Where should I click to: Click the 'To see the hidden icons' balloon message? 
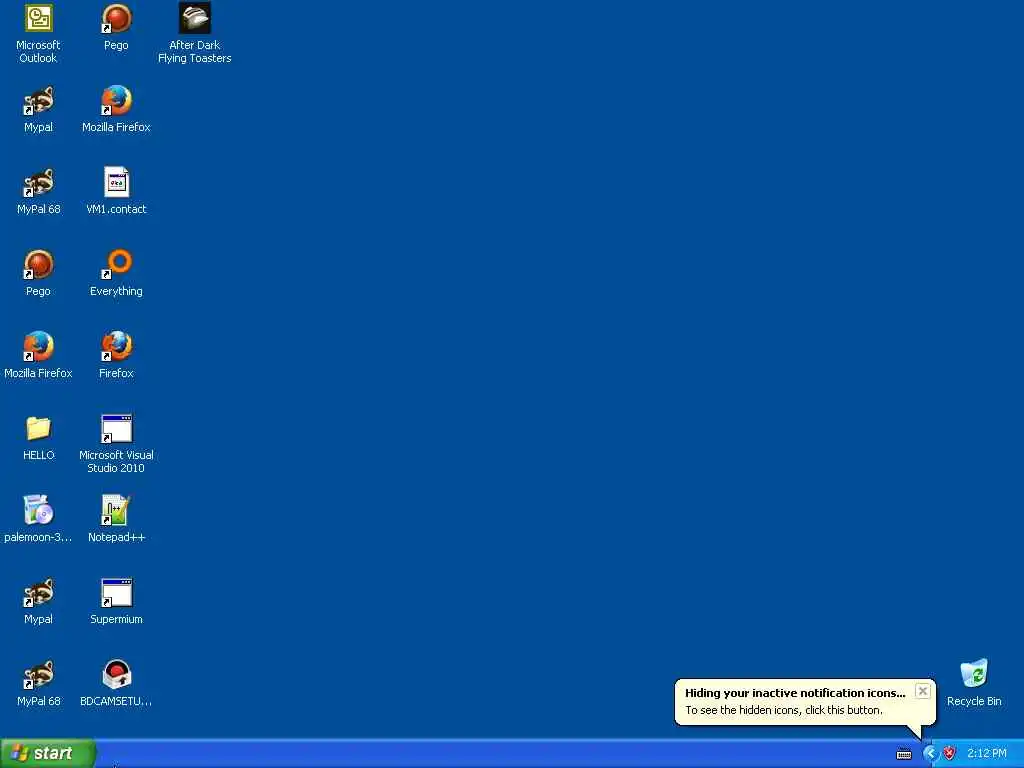click(x=784, y=710)
